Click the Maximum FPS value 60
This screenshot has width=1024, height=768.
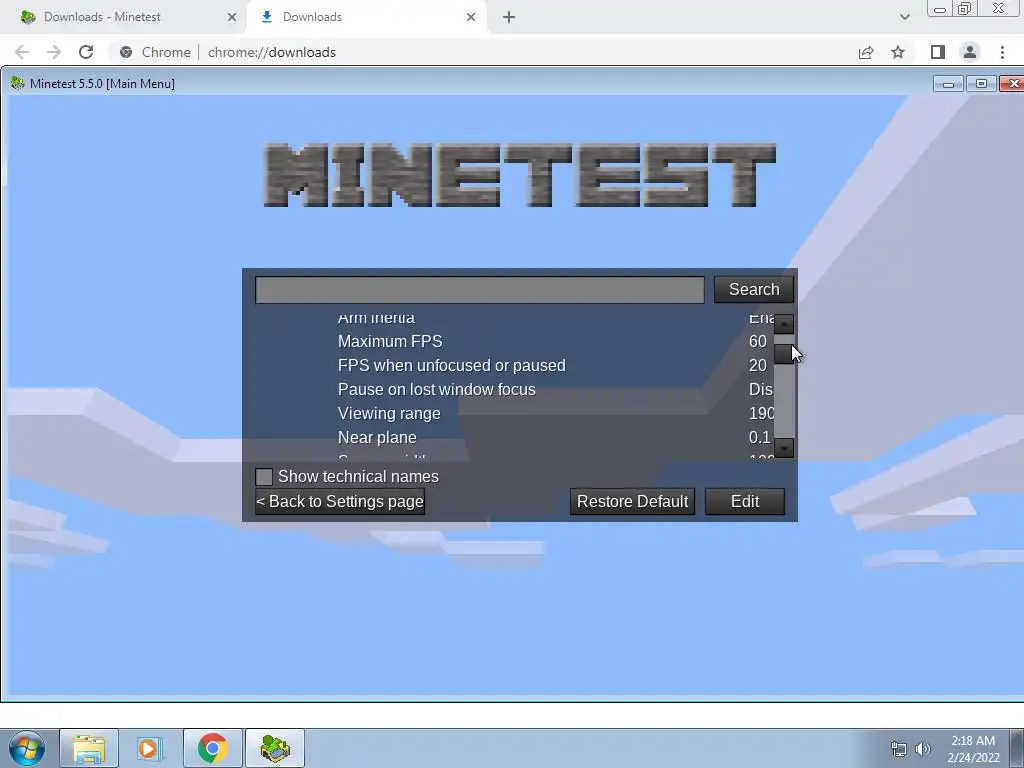[758, 342]
